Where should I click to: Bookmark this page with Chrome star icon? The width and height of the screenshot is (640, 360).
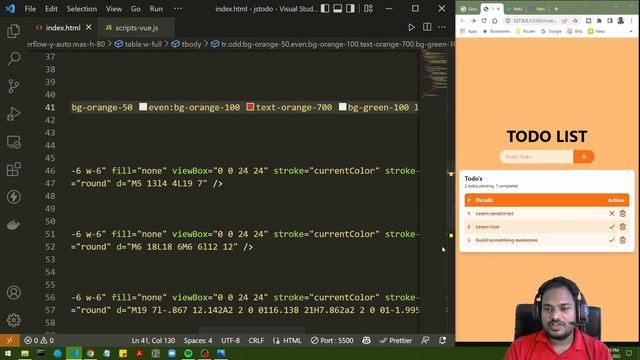[575, 20]
